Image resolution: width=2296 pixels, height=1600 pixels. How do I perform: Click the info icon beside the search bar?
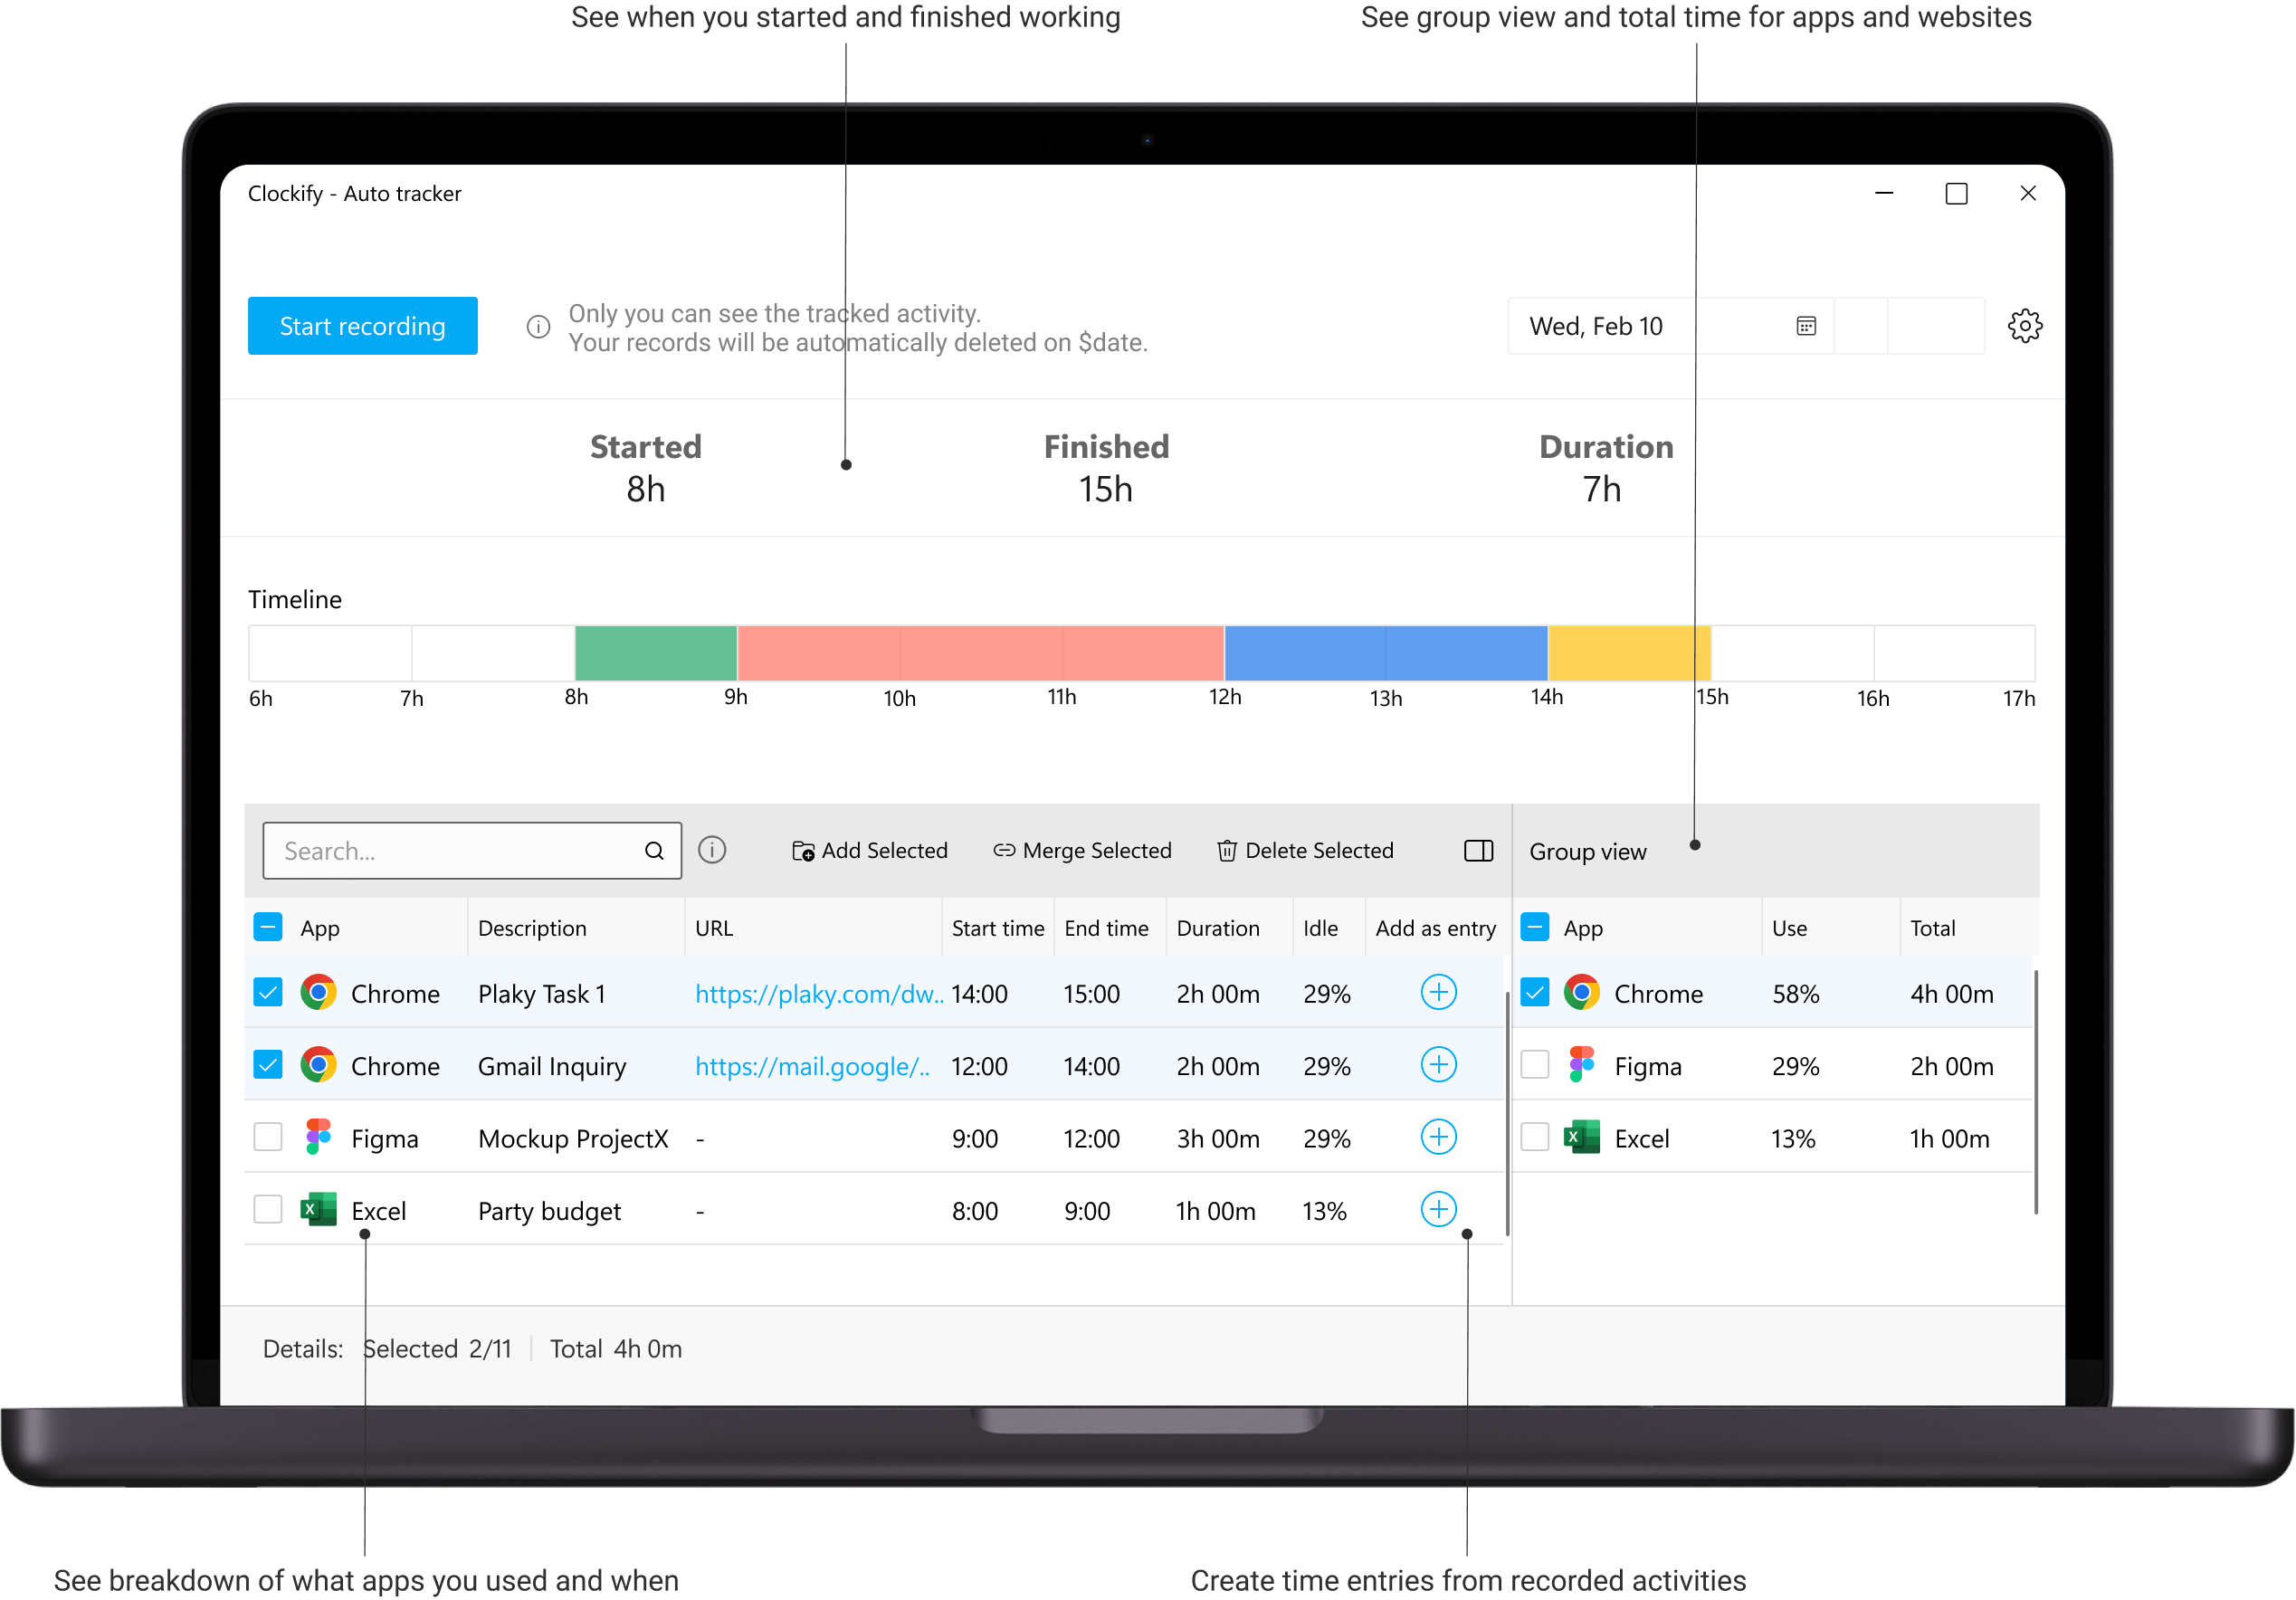click(x=712, y=850)
